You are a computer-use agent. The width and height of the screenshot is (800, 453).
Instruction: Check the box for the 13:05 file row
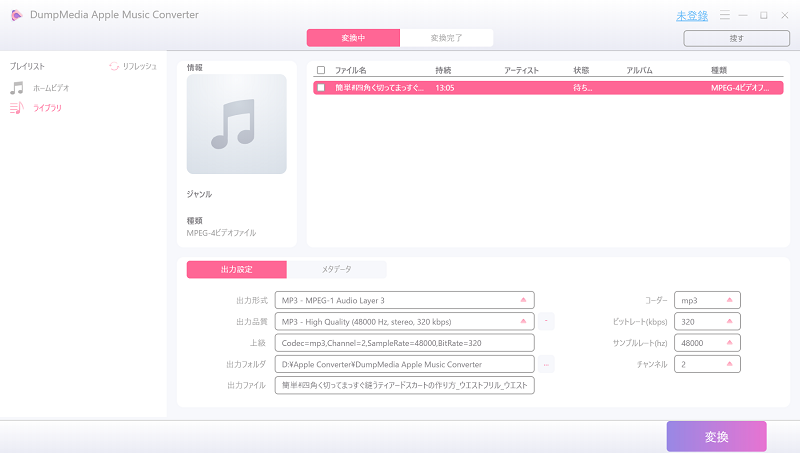tap(321, 88)
